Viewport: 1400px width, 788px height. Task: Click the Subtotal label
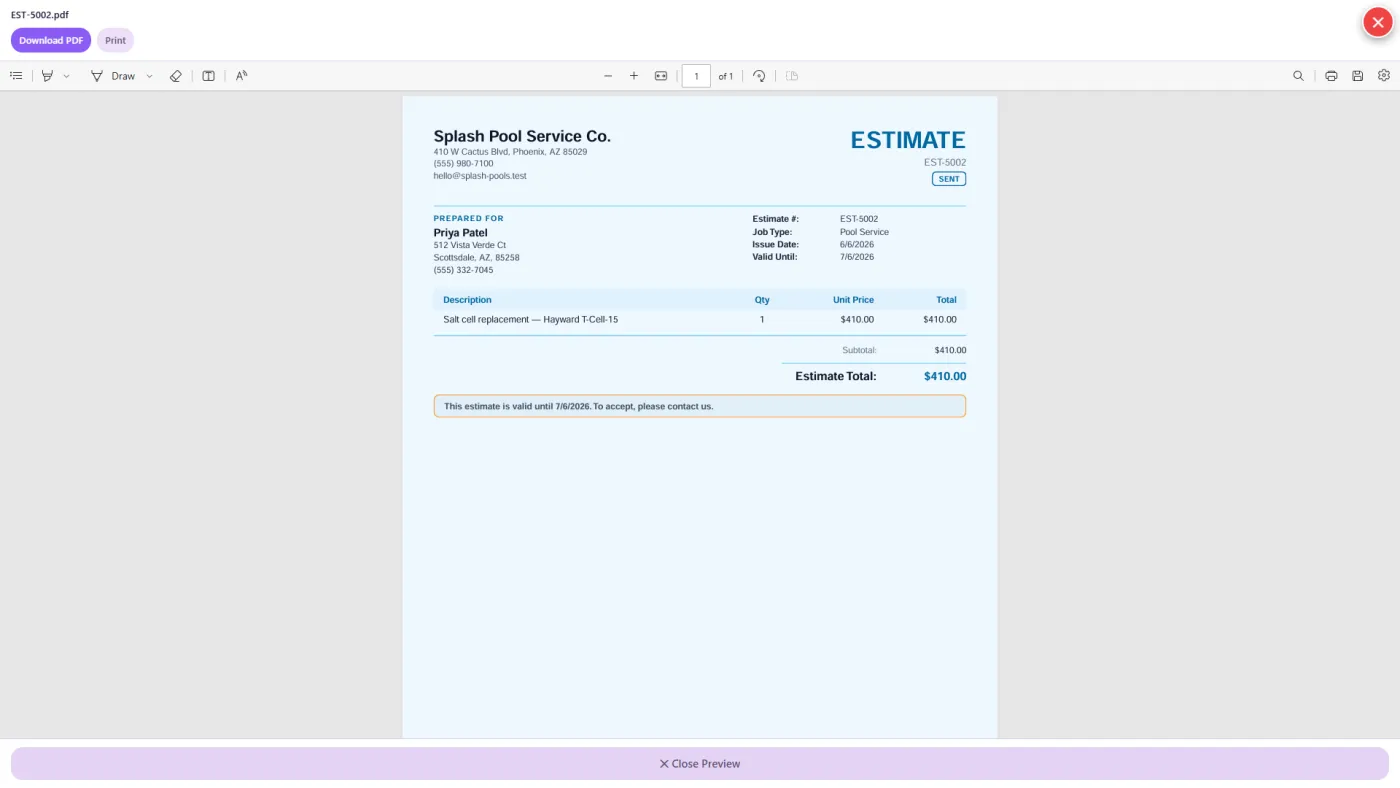859,351
